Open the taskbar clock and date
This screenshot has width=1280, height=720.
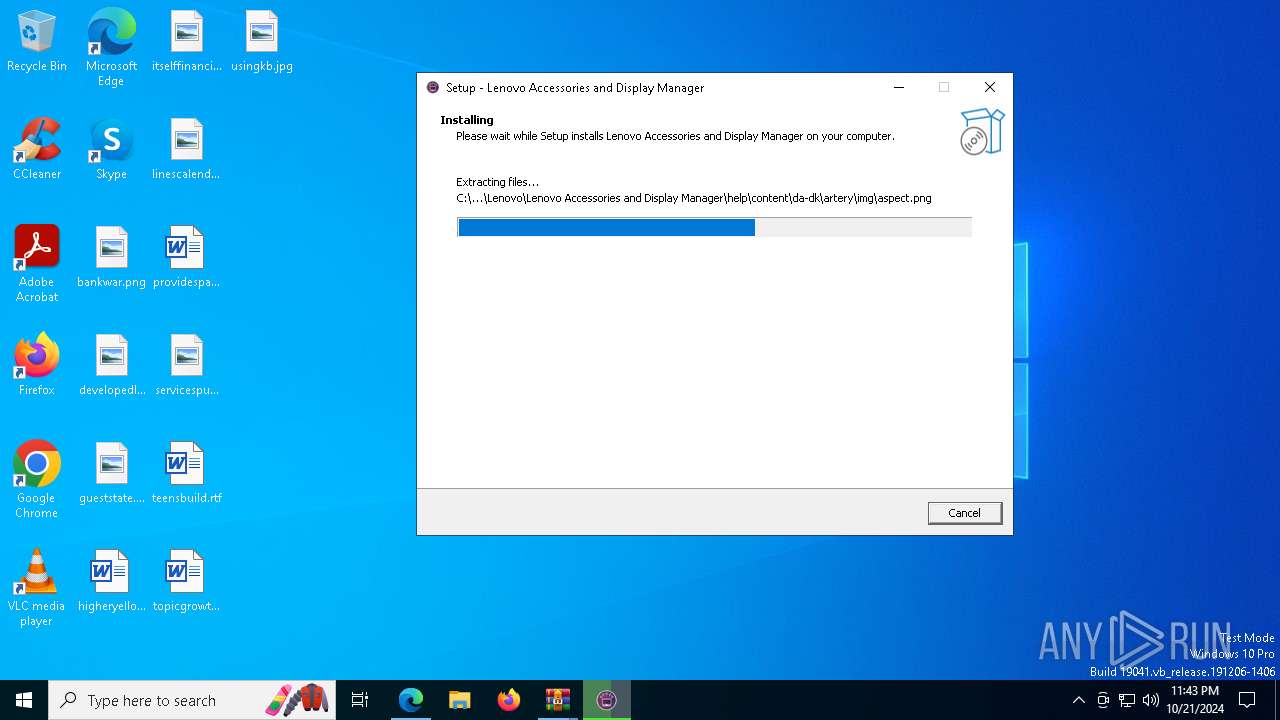(1194, 700)
